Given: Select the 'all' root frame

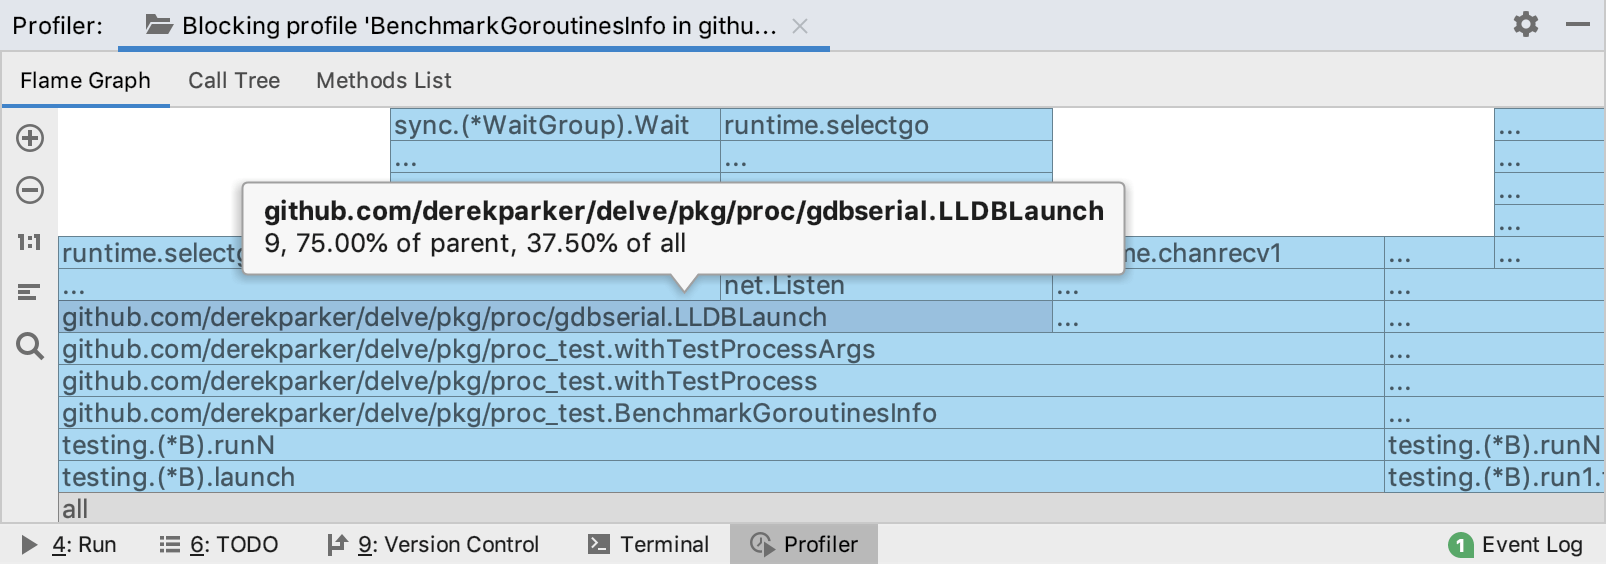Looking at the screenshot, I should (x=700, y=509).
